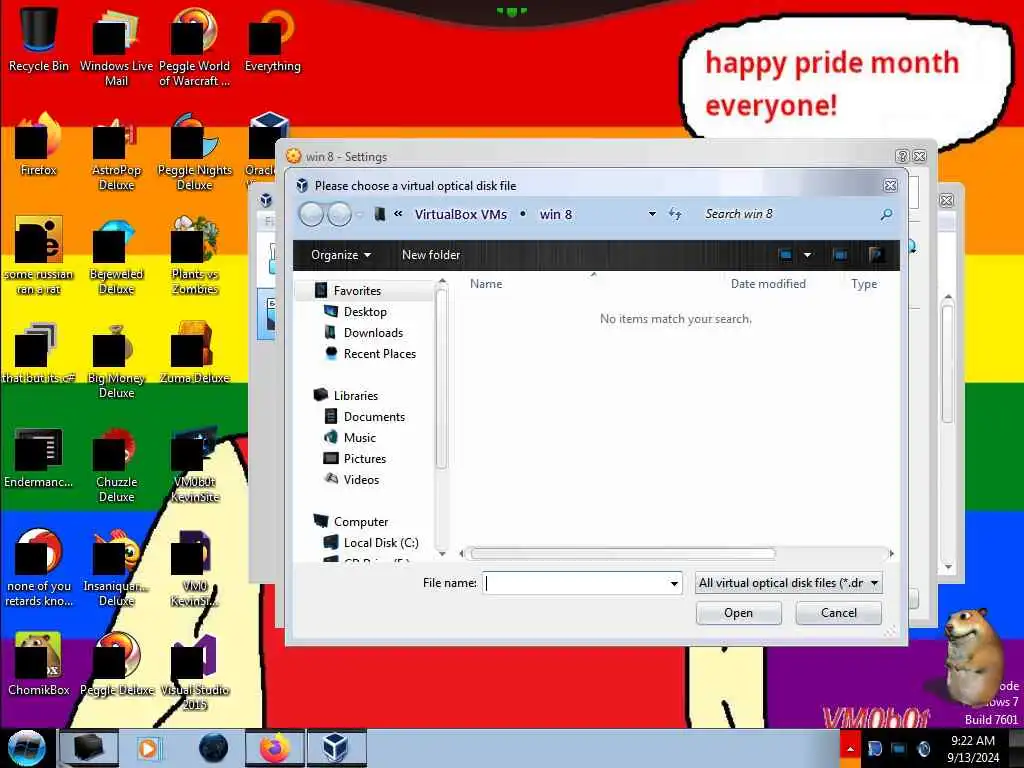Screen dimensions: 1024x768
Task: Click win 8 Settings help button
Action: click(x=902, y=156)
